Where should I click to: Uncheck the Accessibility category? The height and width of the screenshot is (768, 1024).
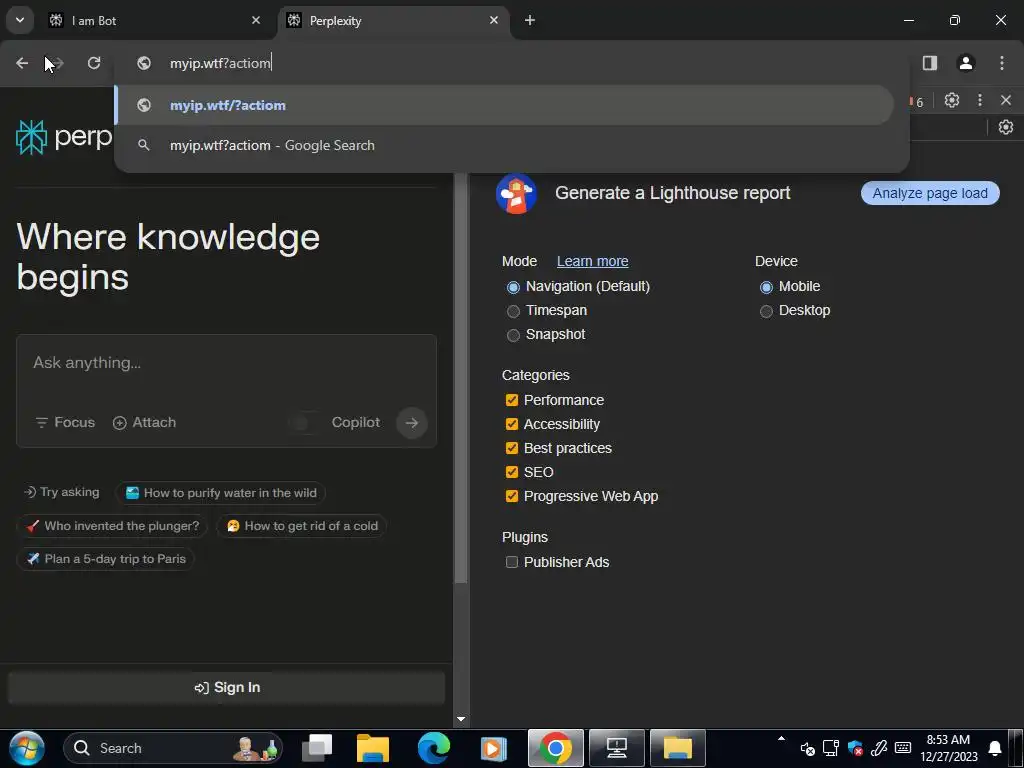(511, 424)
